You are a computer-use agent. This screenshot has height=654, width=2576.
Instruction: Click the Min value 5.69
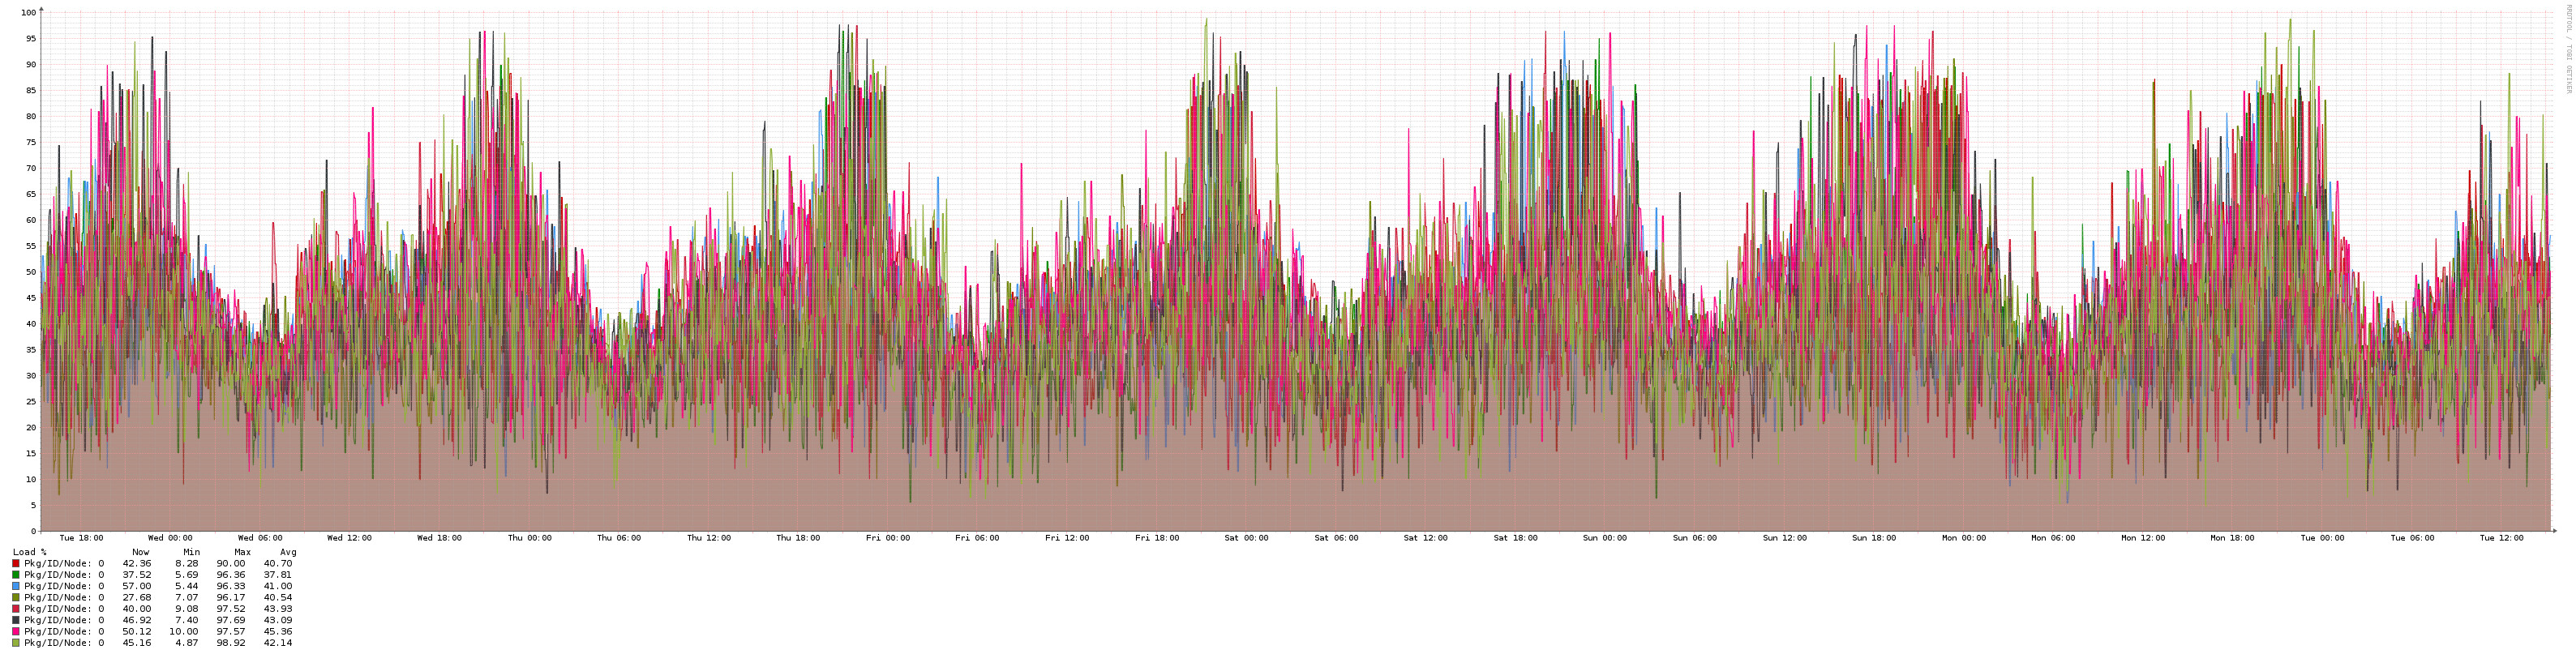pyautogui.click(x=187, y=575)
